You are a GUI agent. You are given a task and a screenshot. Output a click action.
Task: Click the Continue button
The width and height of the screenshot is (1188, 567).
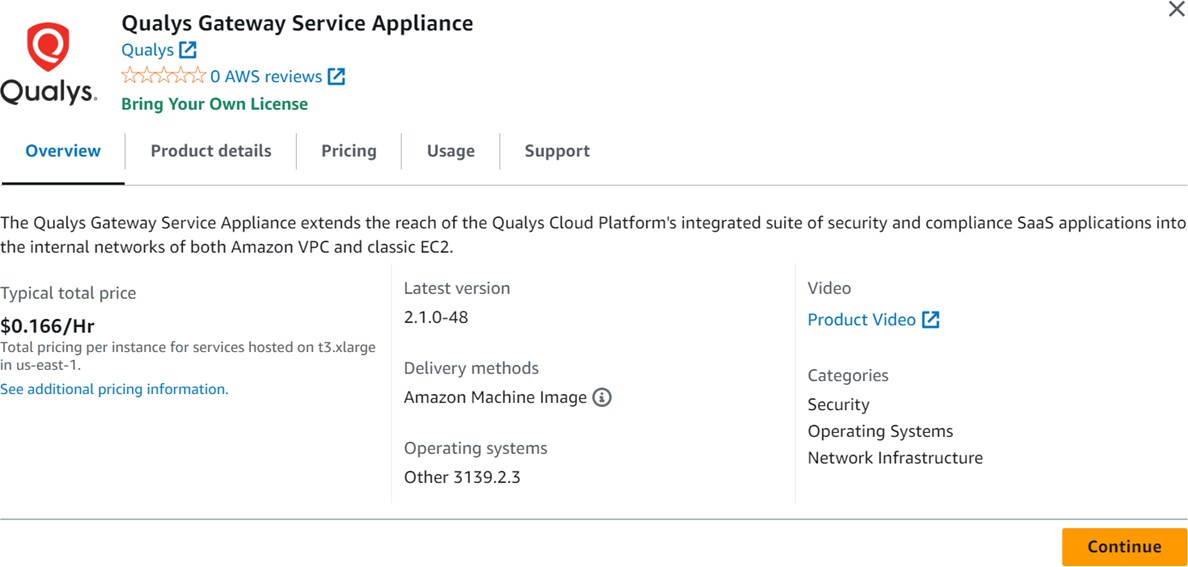point(1124,547)
